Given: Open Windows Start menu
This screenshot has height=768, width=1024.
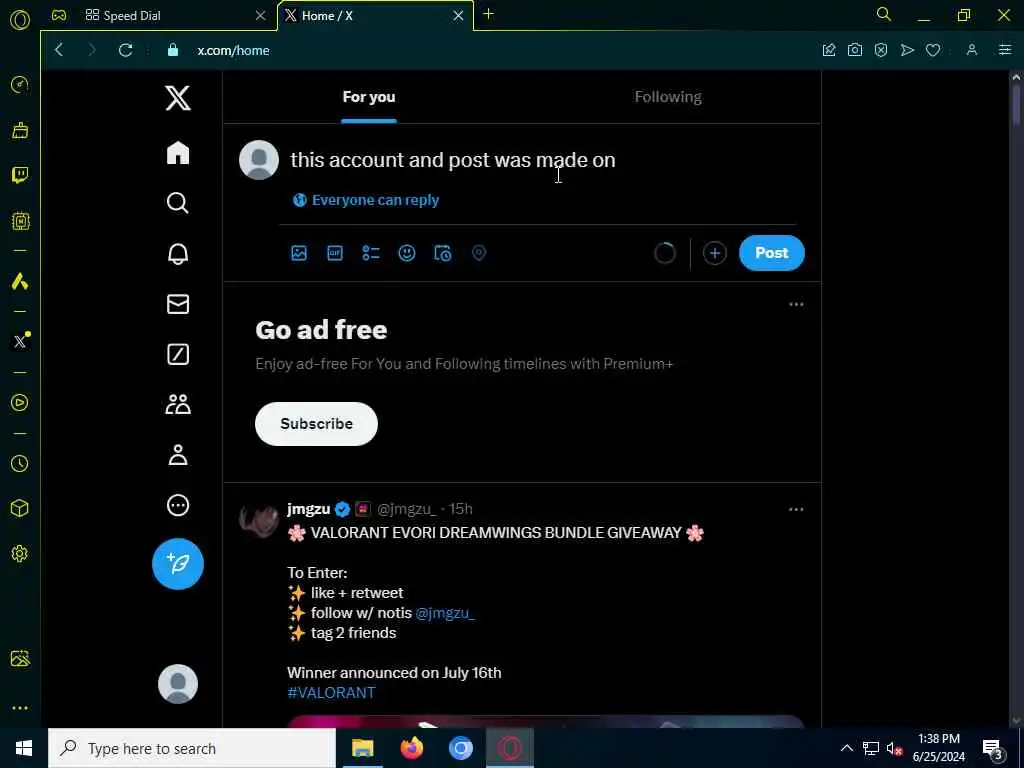Looking at the screenshot, I should [x=24, y=748].
